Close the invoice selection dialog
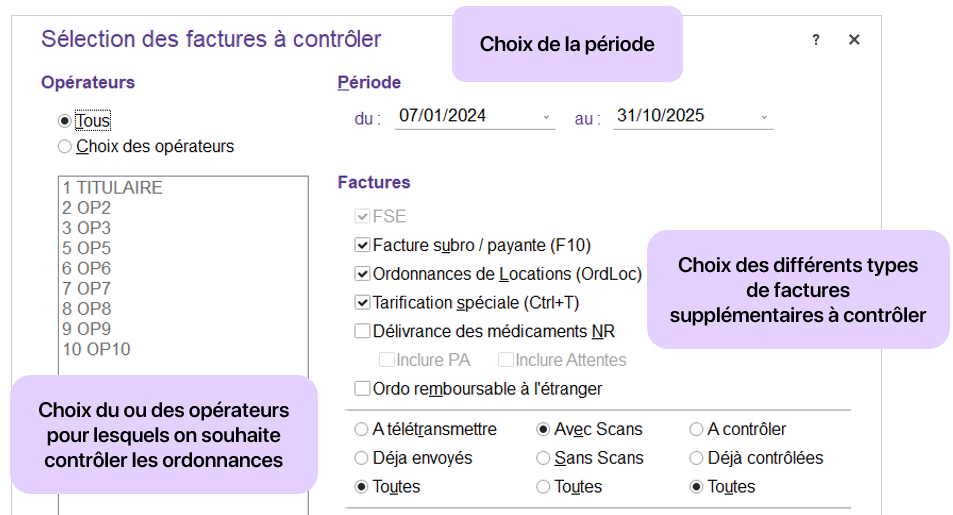 click(x=854, y=40)
